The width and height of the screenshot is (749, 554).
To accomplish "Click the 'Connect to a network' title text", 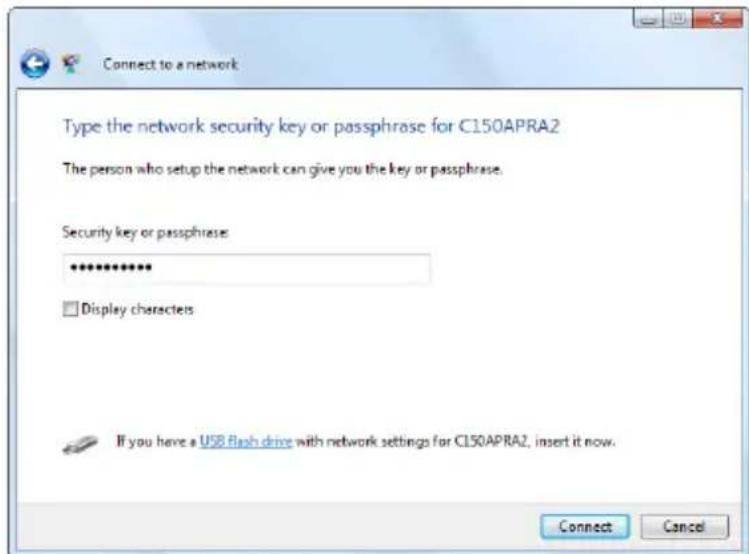I will pos(171,64).
